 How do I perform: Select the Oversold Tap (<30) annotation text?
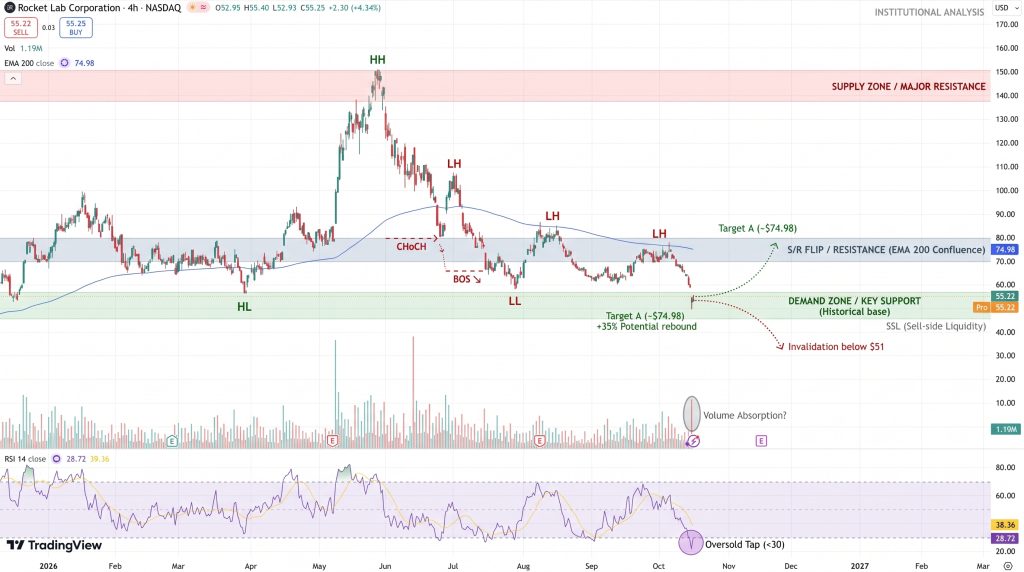(744, 545)
